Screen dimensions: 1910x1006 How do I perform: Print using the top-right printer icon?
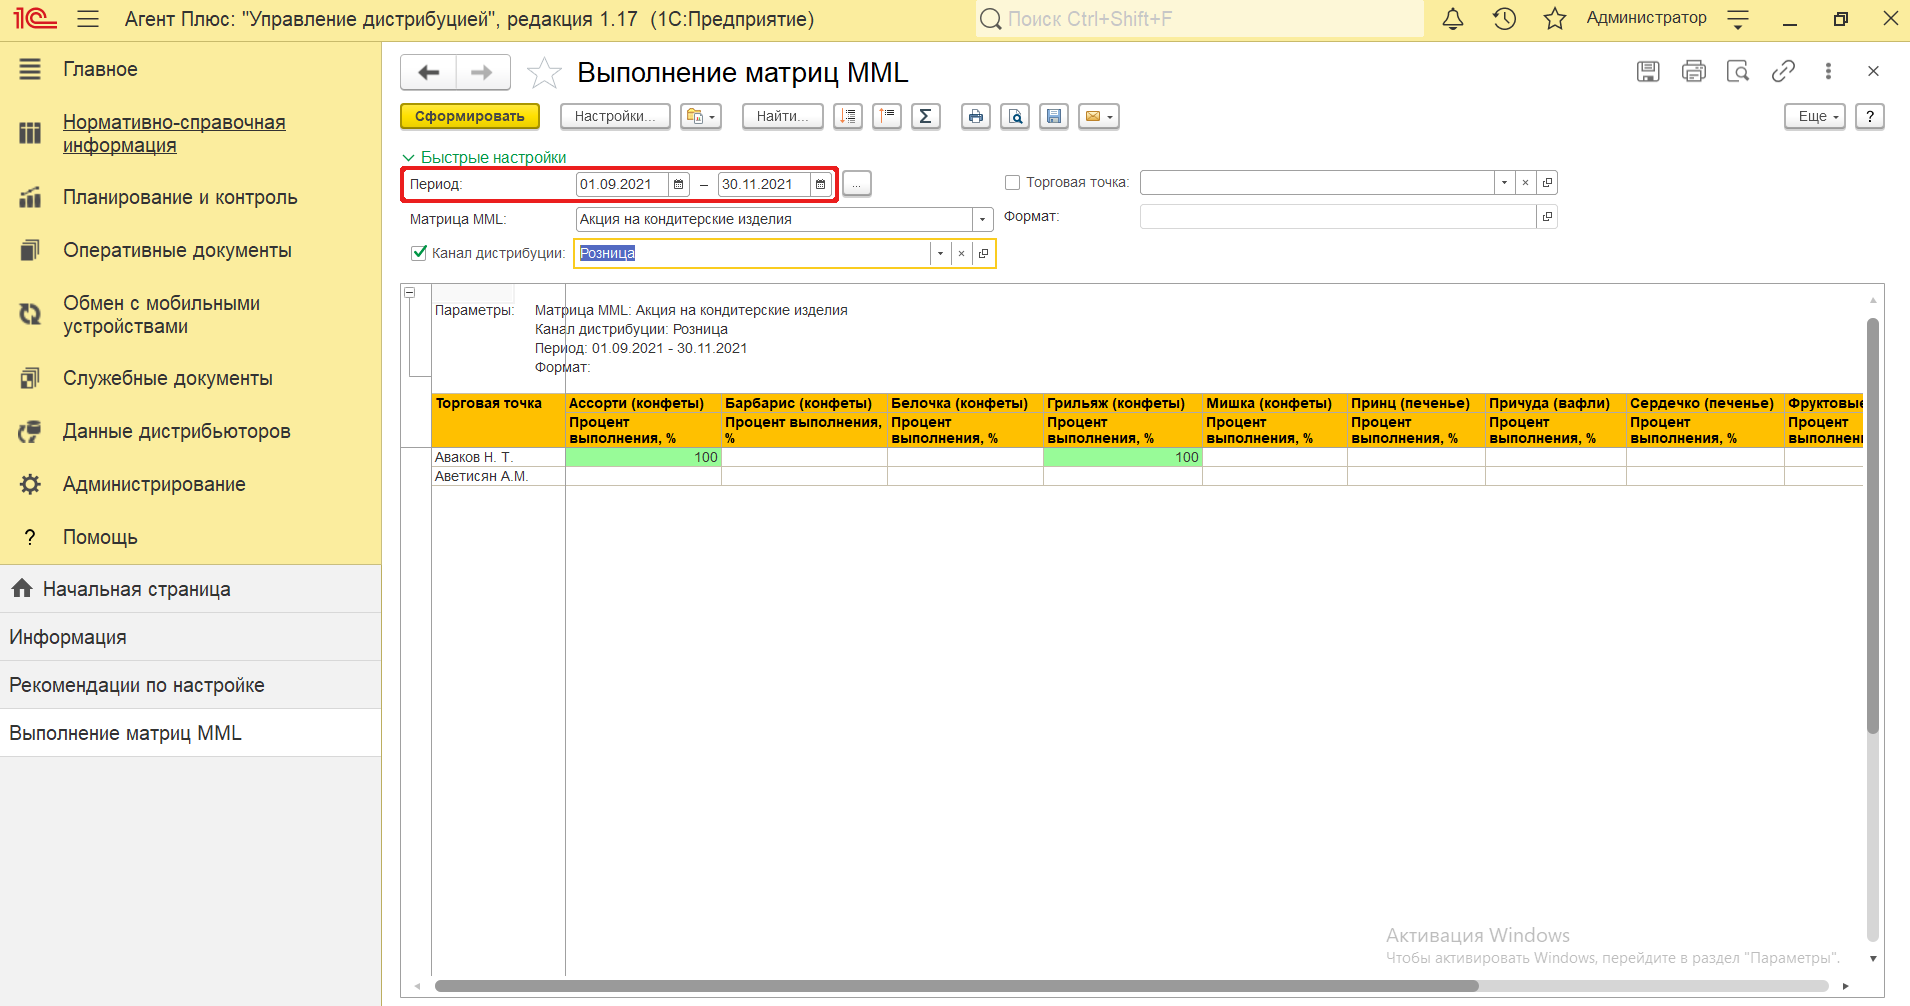[x=1694, y=71]
